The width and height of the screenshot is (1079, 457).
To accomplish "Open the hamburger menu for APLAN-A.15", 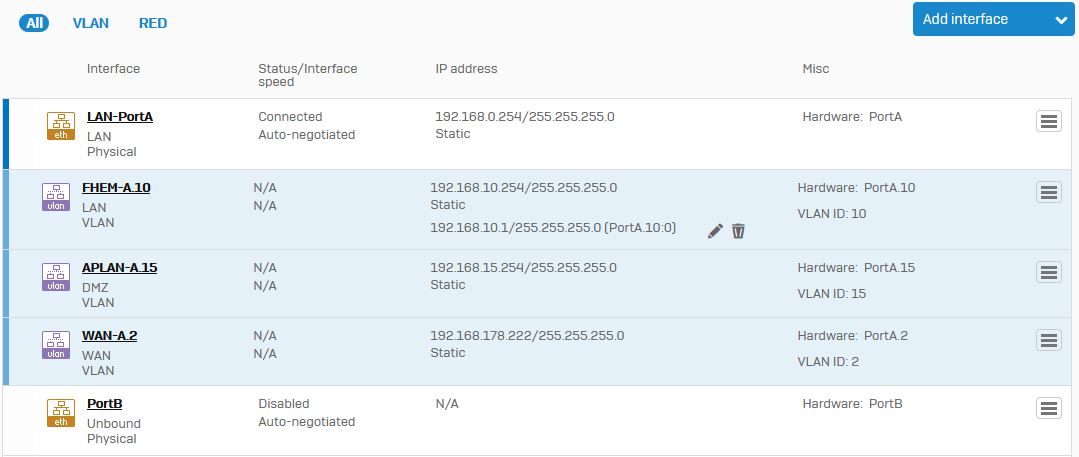I will pyautogui.click(x=1049, y=272).
